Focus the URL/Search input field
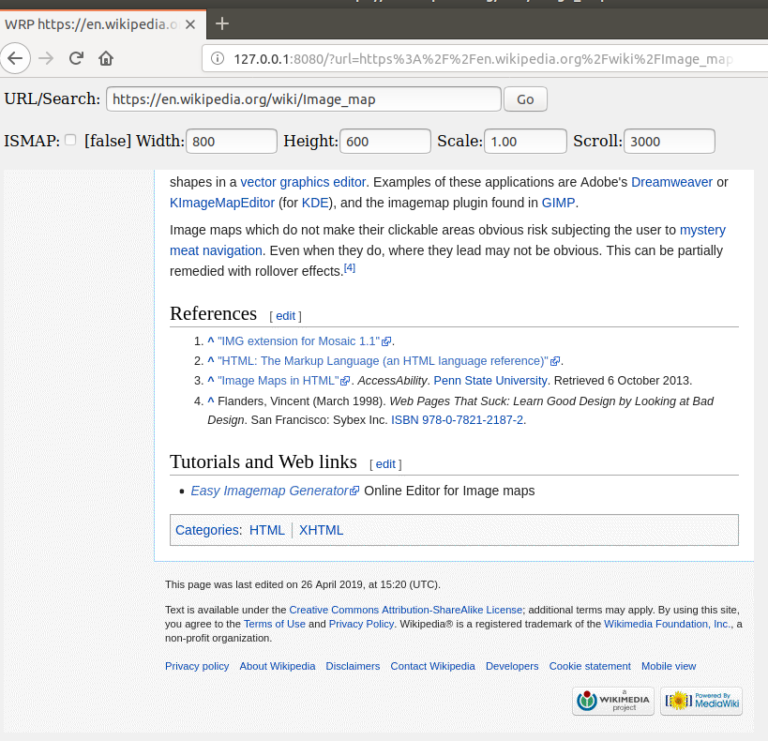Viewport: 768px width, 741px height. pyautogui.click(x=304, y=99)
